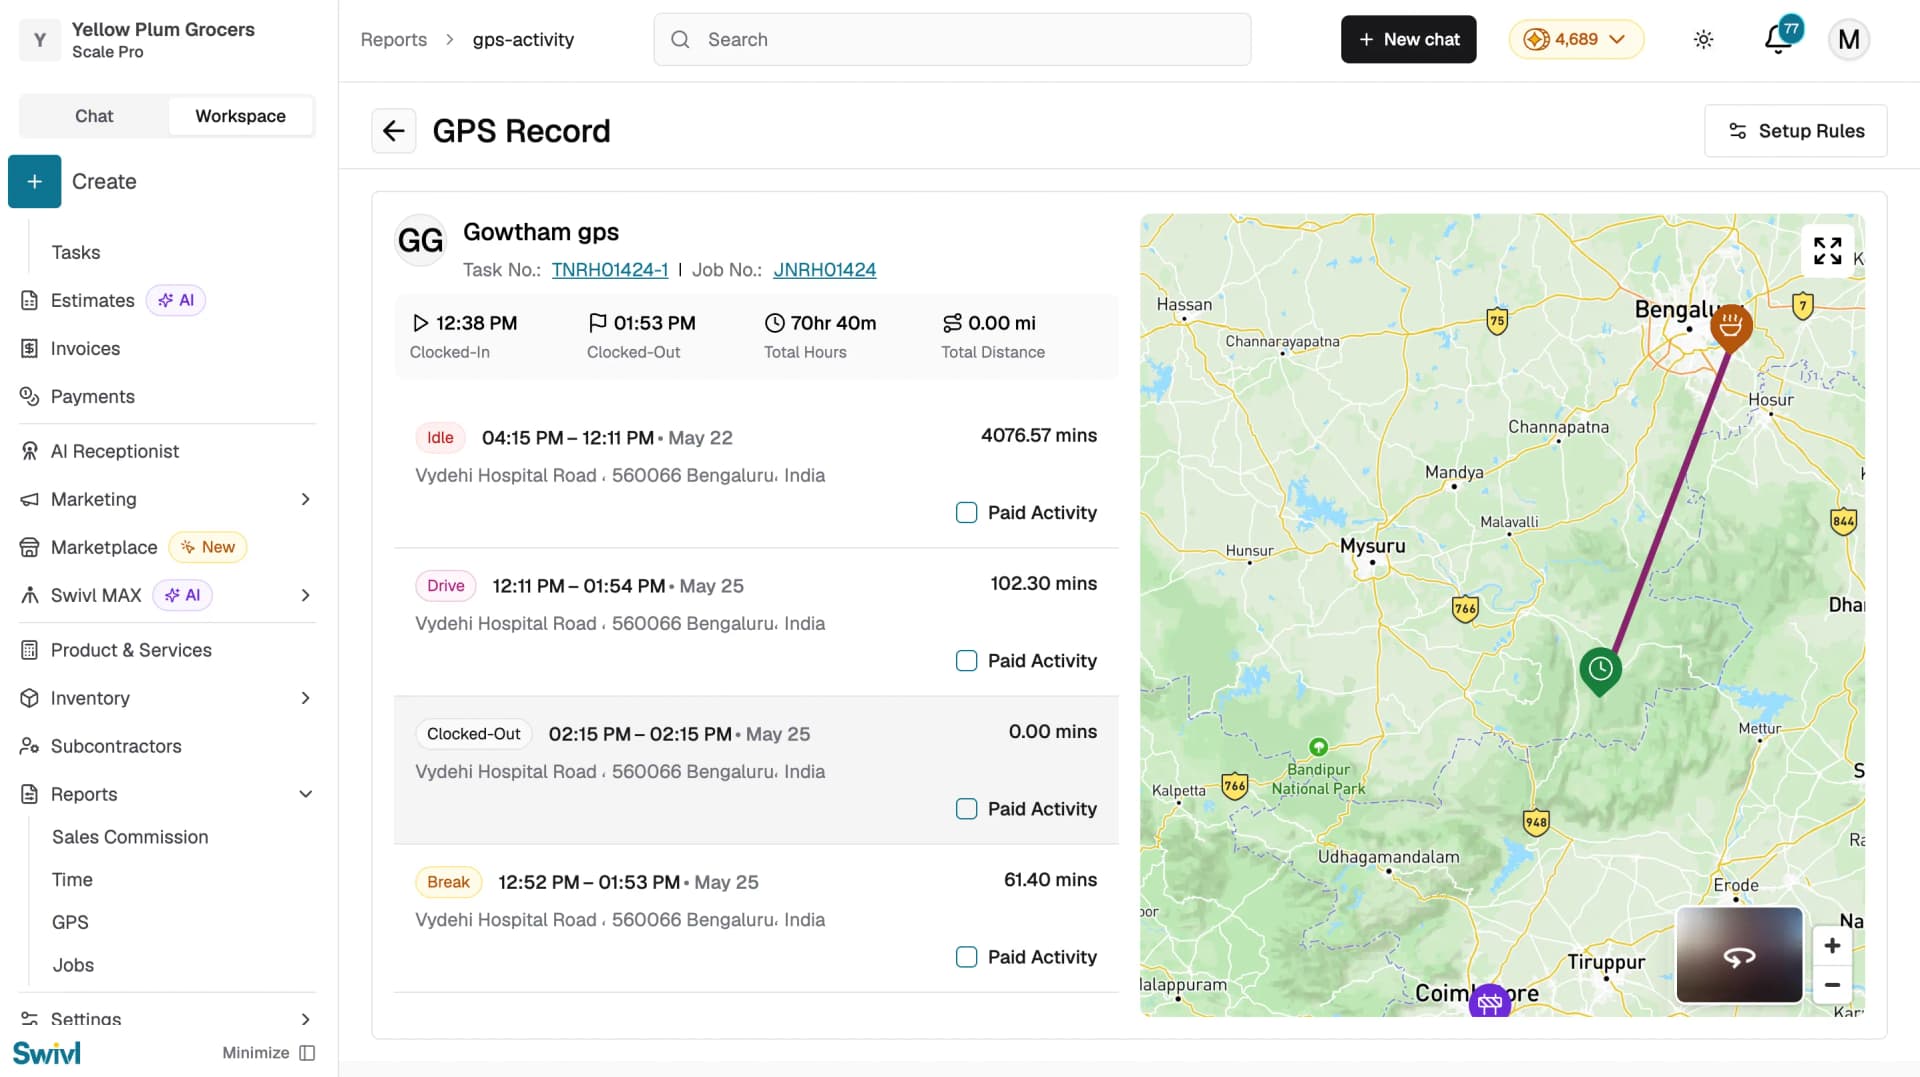Viewport: 1920px width, 1077px height.
Task: Click the Invoices icon in sidebar
Action: (x=30, y=348)
